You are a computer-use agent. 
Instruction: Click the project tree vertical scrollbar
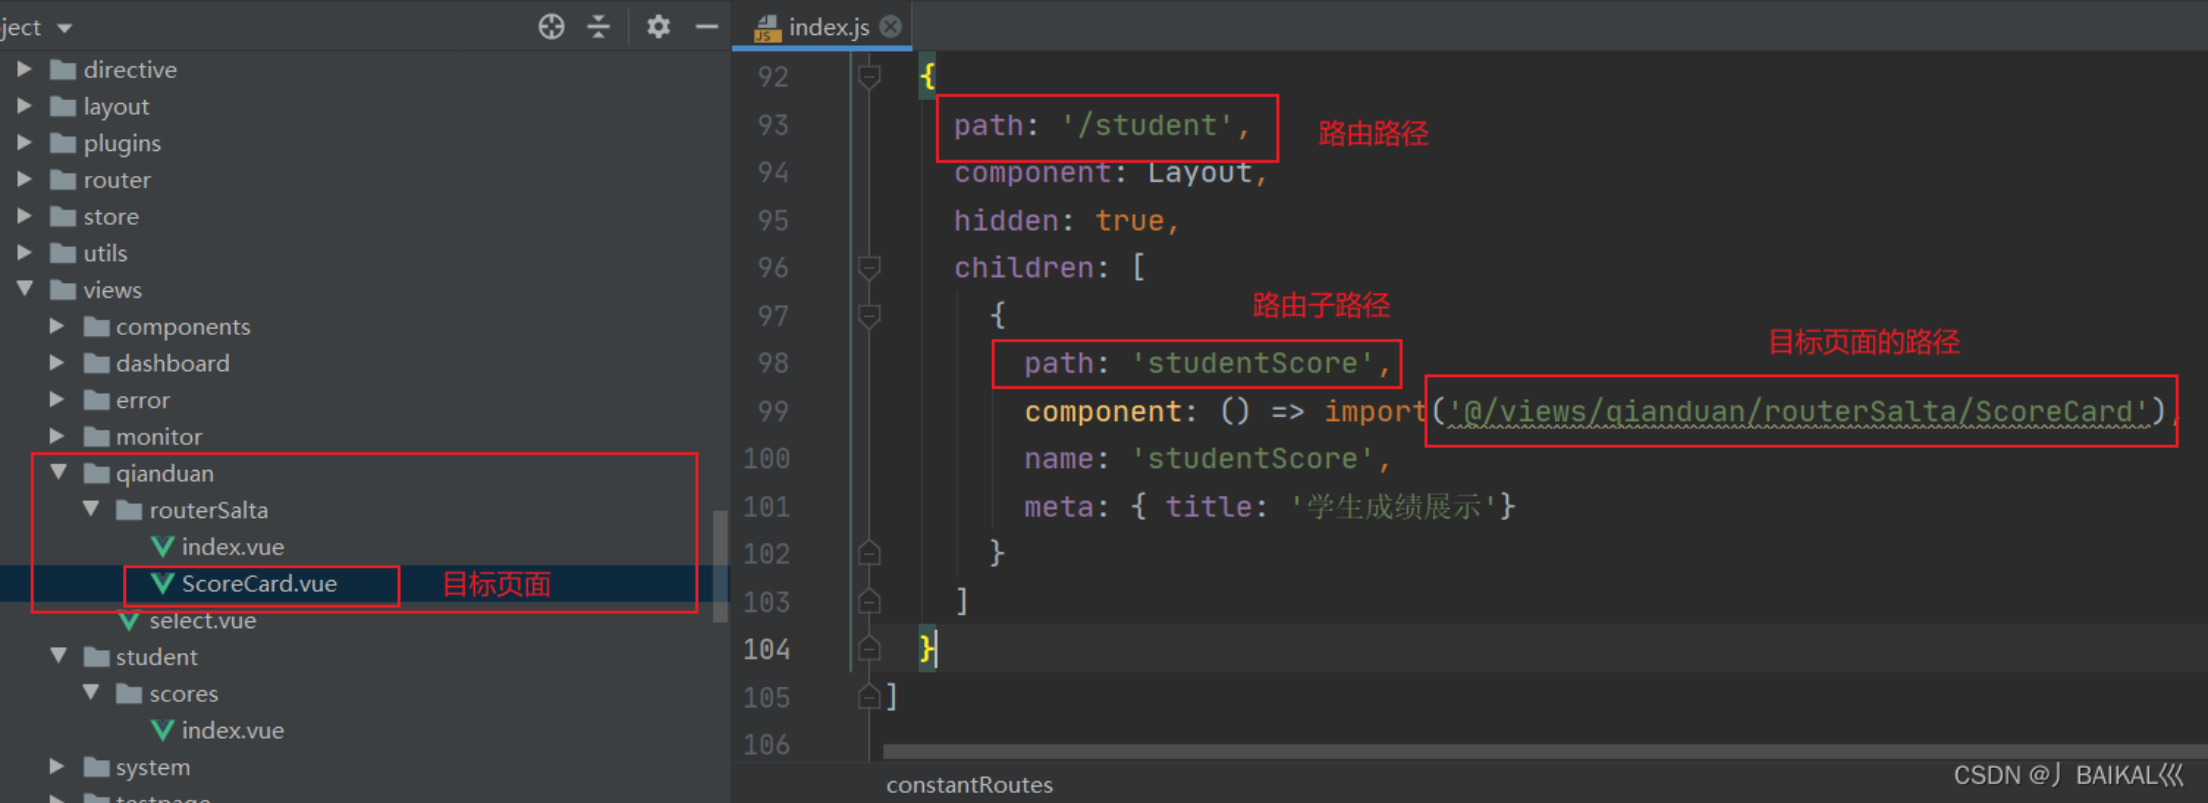pos(720,565)
